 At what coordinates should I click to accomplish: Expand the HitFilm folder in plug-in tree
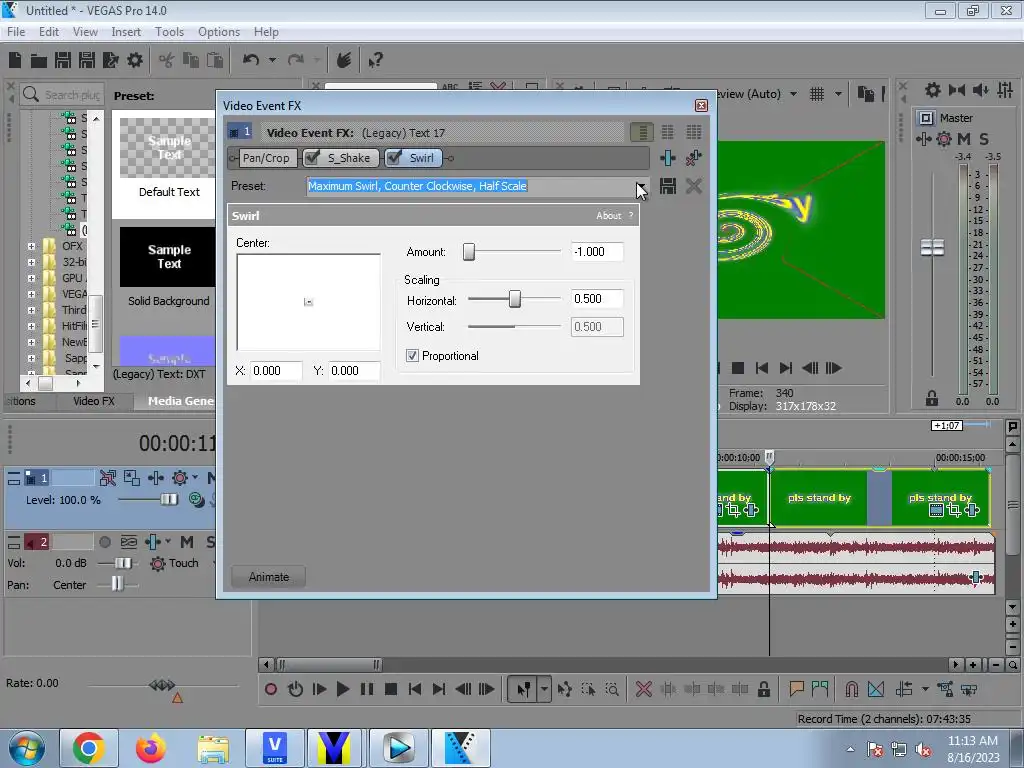click(x=31, y=326)
